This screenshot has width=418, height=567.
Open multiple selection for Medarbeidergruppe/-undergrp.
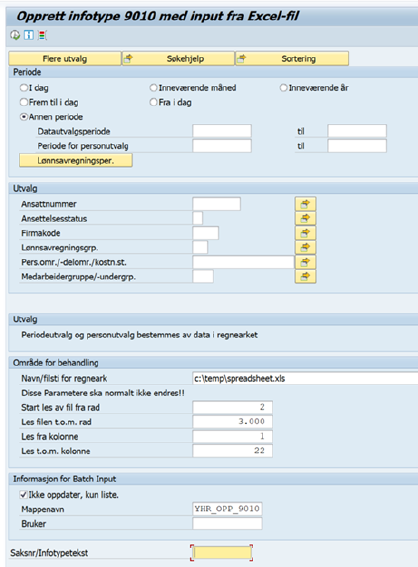click(x=305, y=276)
